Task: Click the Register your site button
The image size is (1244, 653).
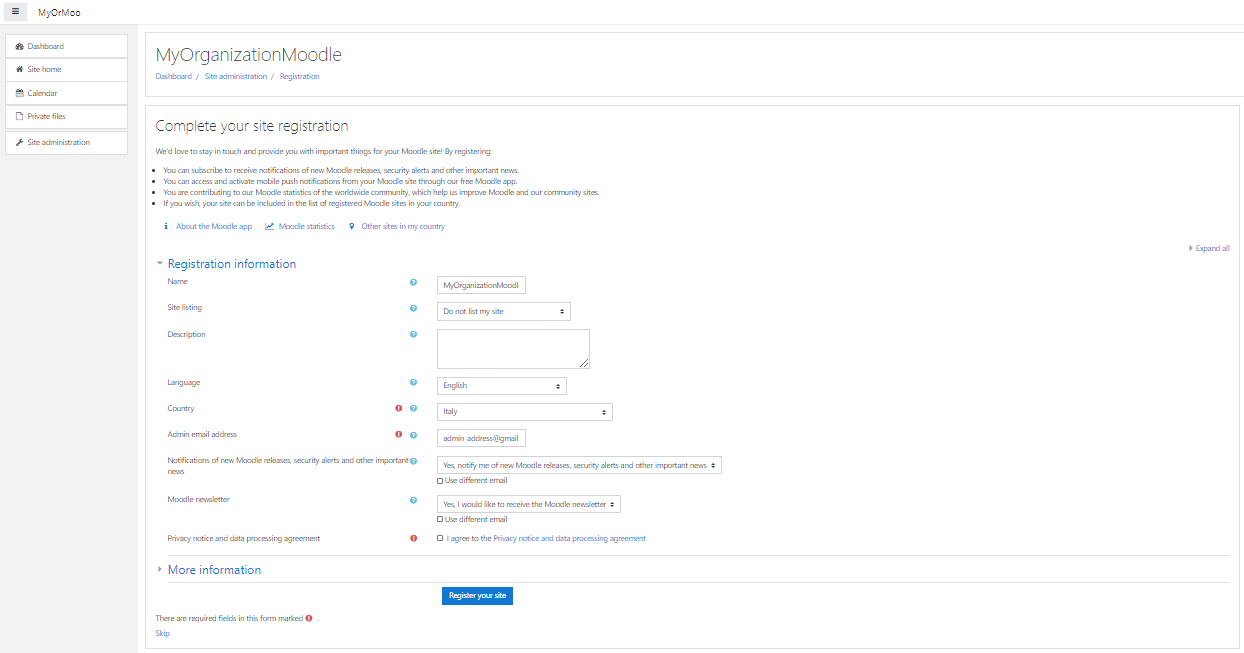Action: [477, 596]
